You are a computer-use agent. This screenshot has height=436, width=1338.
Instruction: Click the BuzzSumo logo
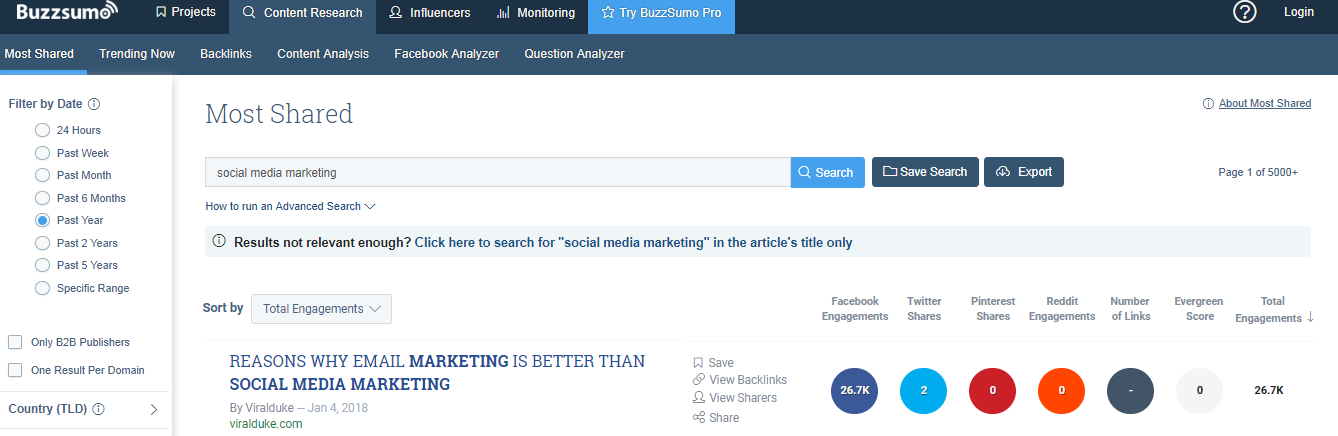point(66,12)
